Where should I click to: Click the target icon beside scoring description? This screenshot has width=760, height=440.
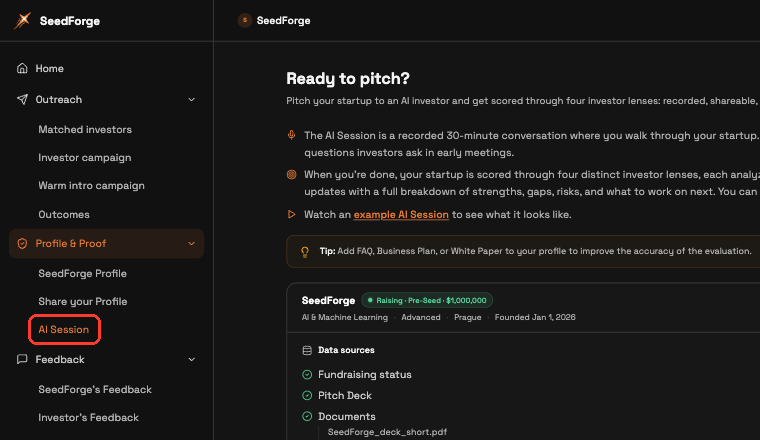[291, 174]
